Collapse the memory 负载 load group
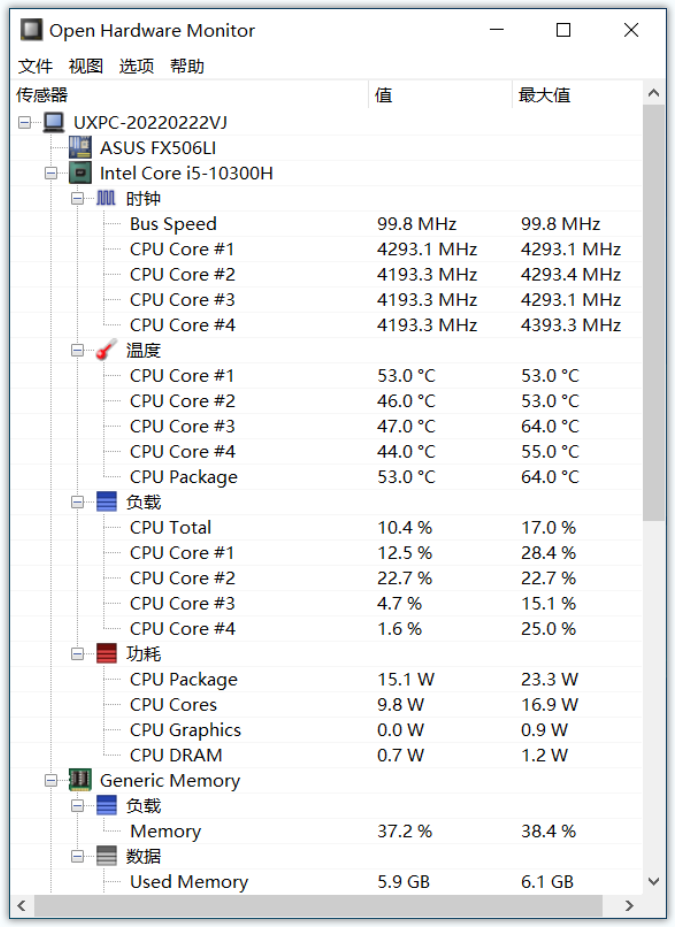This screenshot has height=927, width=675. click(x=77, y=806)
